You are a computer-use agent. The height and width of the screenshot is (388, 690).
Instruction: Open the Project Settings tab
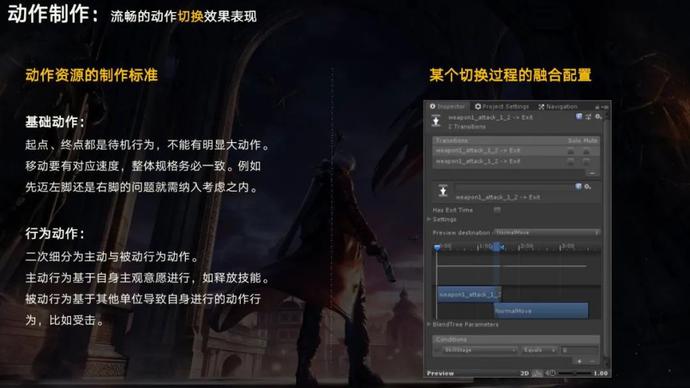point(502,106)
